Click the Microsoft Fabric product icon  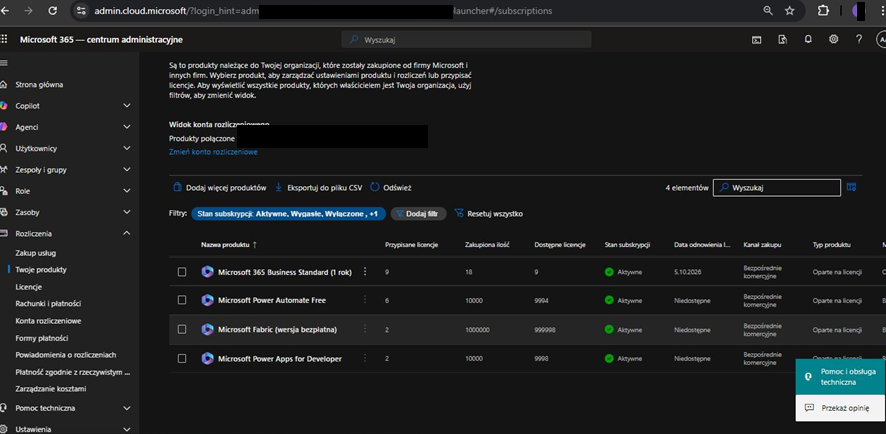click(x=207, y=329)
